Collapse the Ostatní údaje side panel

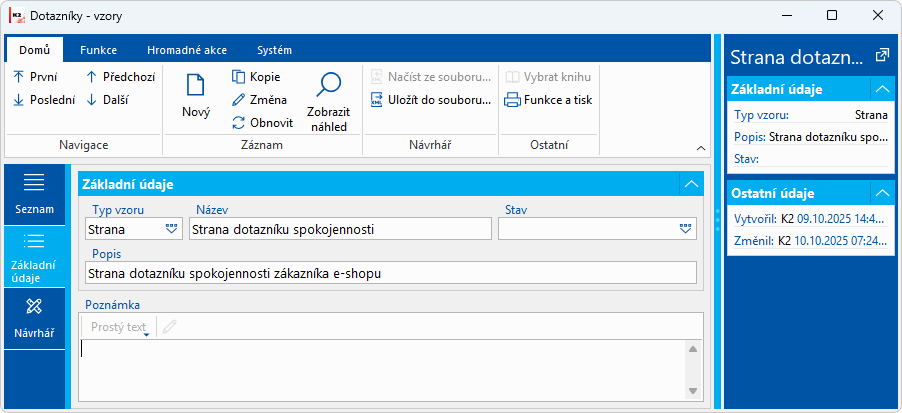(881, 193)
